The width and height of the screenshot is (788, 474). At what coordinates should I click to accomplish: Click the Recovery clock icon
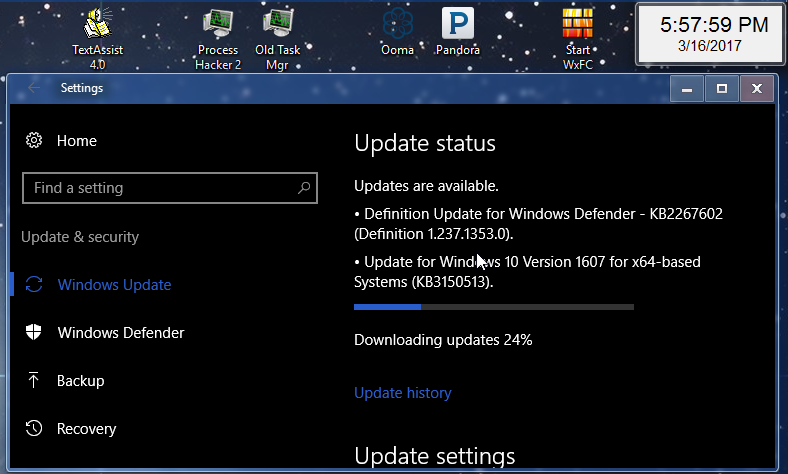(34, 429)
